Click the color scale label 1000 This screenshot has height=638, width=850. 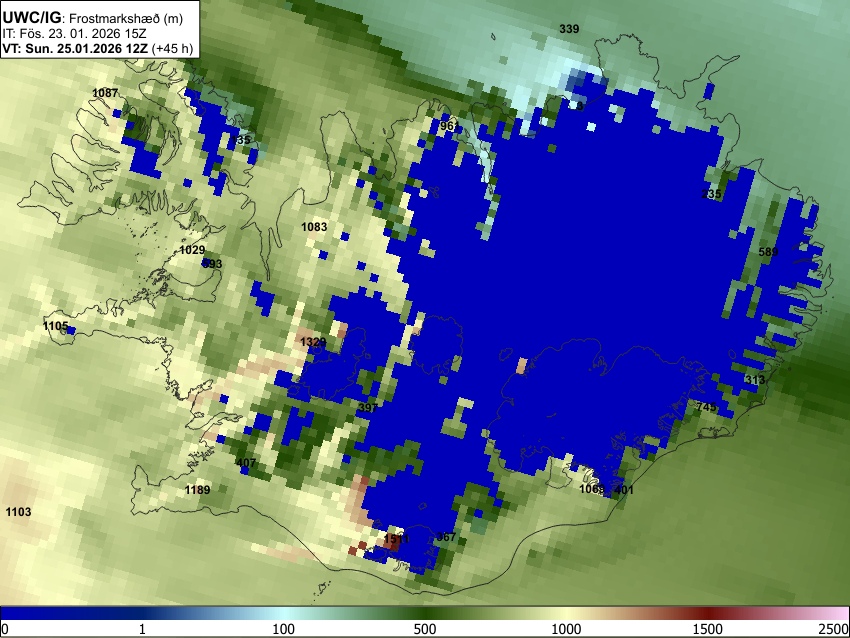tap(566, 629)
